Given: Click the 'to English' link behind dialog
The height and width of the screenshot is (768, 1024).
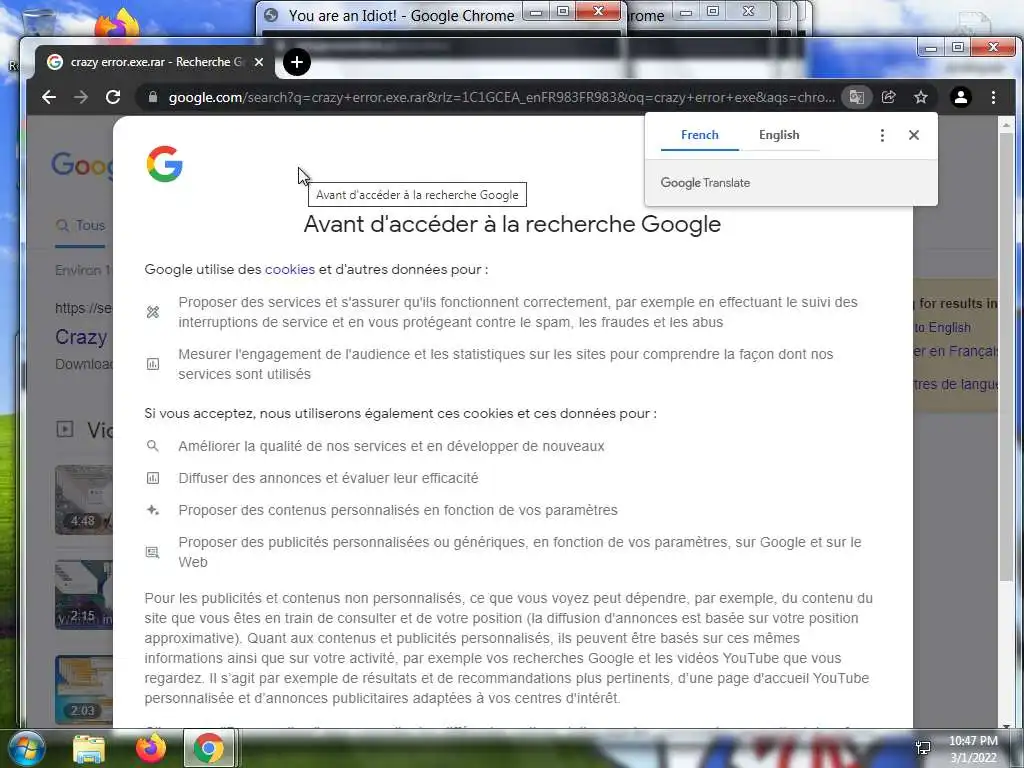Looking at the screenshot, I should (942, 328).
